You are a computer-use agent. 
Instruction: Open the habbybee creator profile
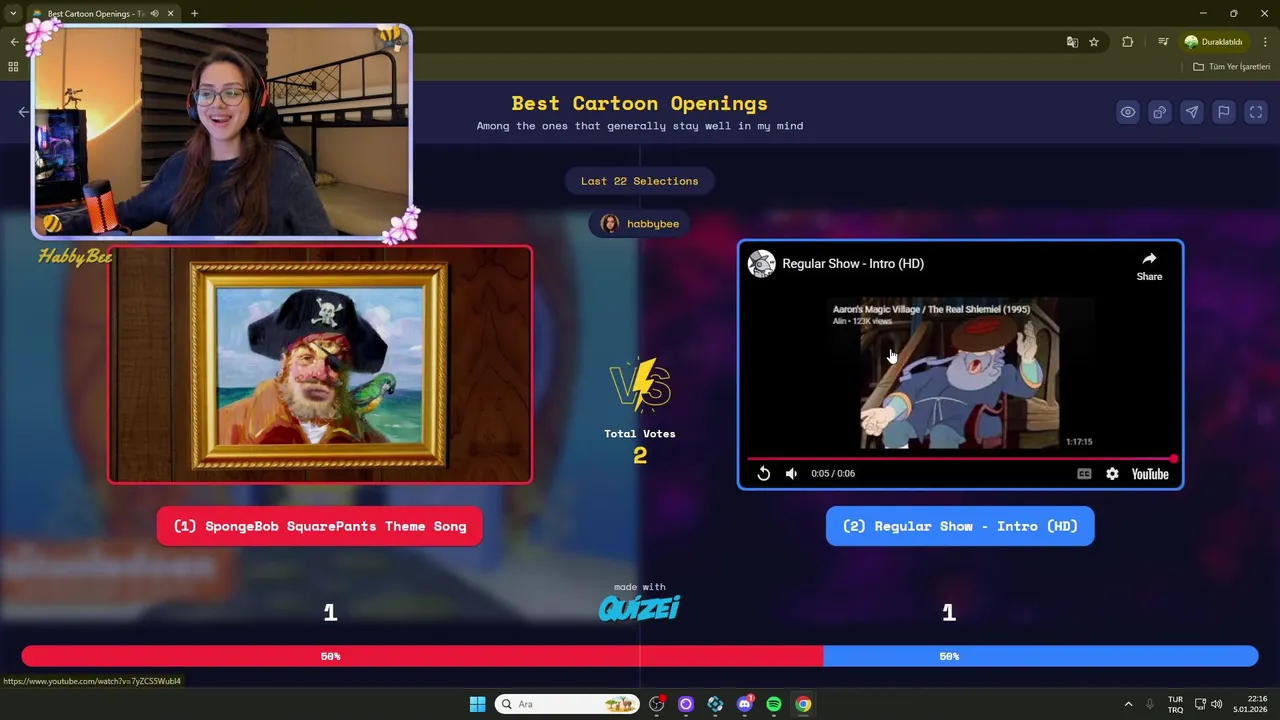click(x=640, y=224)
